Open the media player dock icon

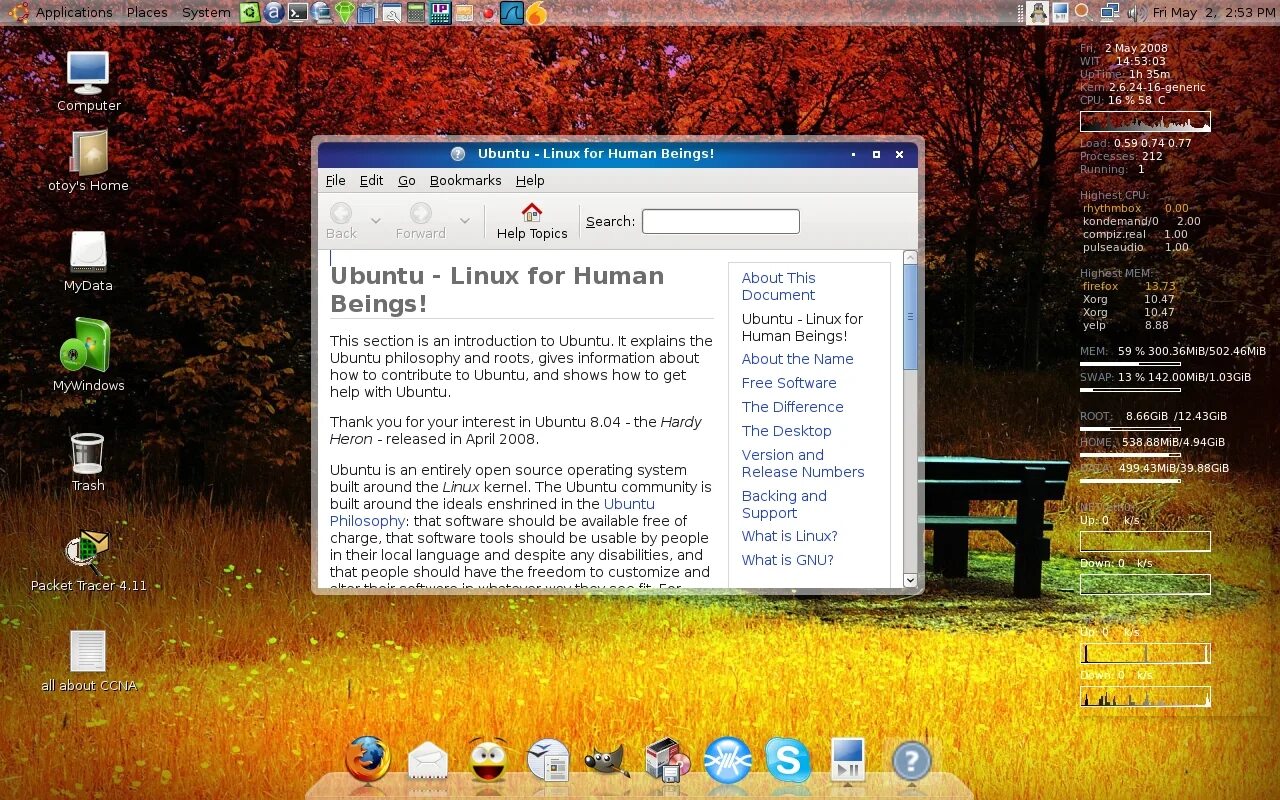point(848,761)
